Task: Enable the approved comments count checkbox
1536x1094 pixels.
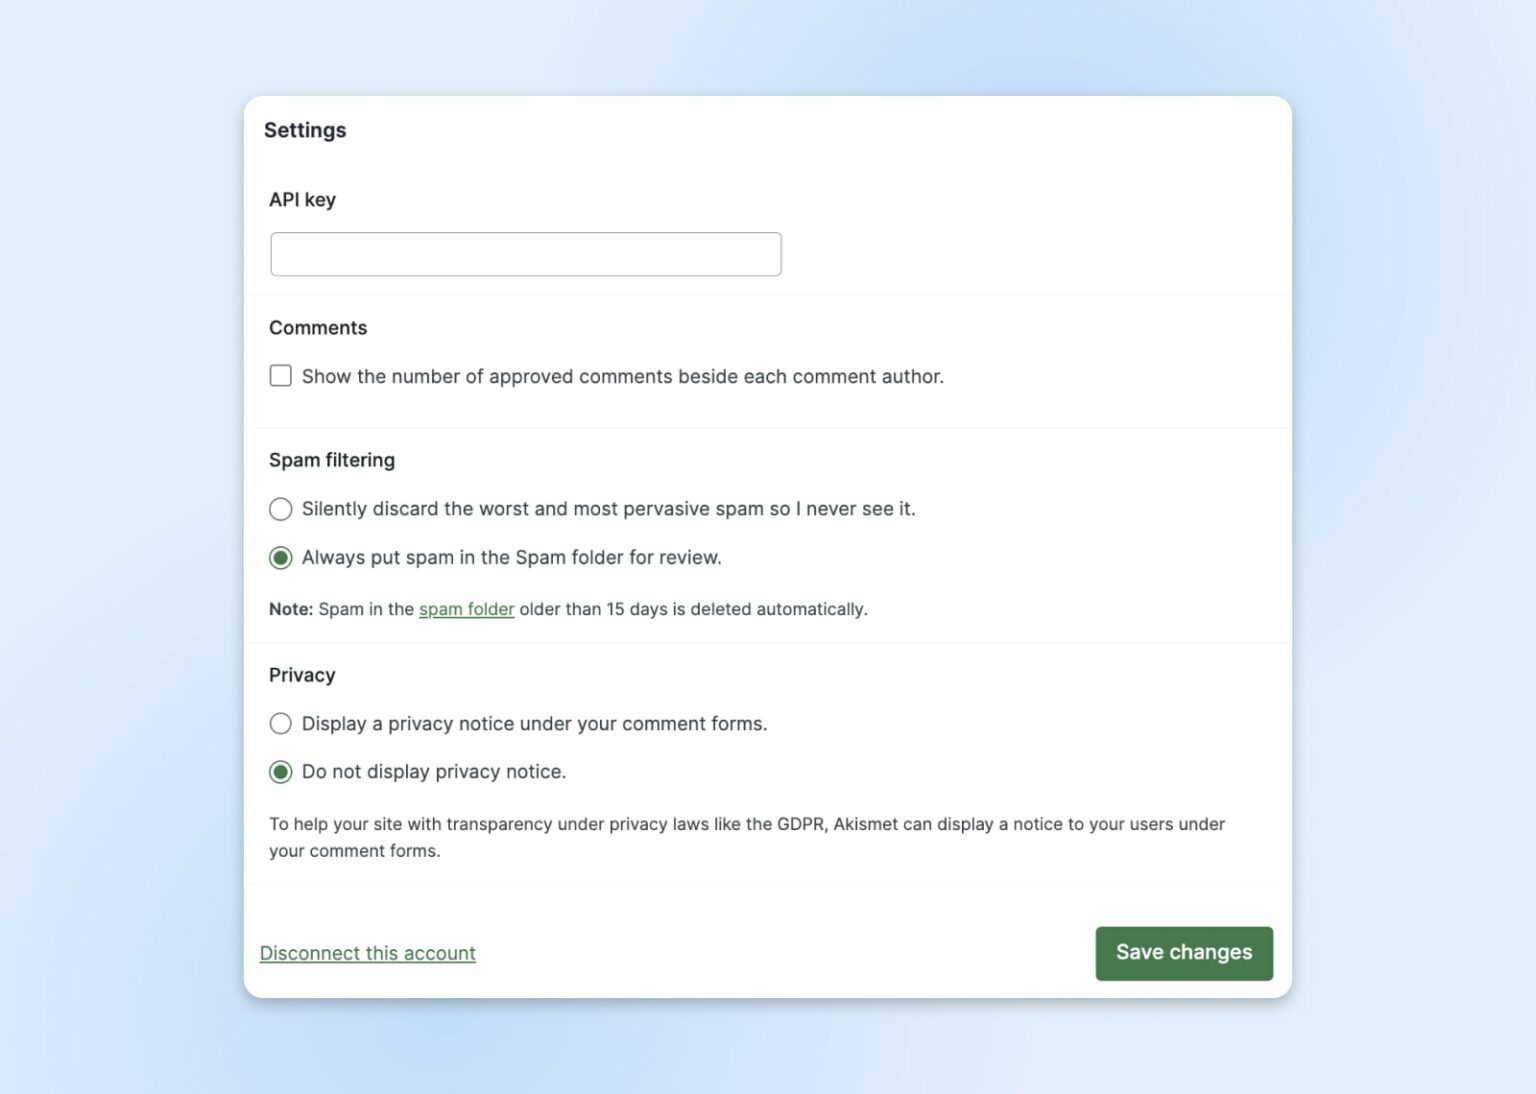Action: pyautogui.click(x=281, y=376)
